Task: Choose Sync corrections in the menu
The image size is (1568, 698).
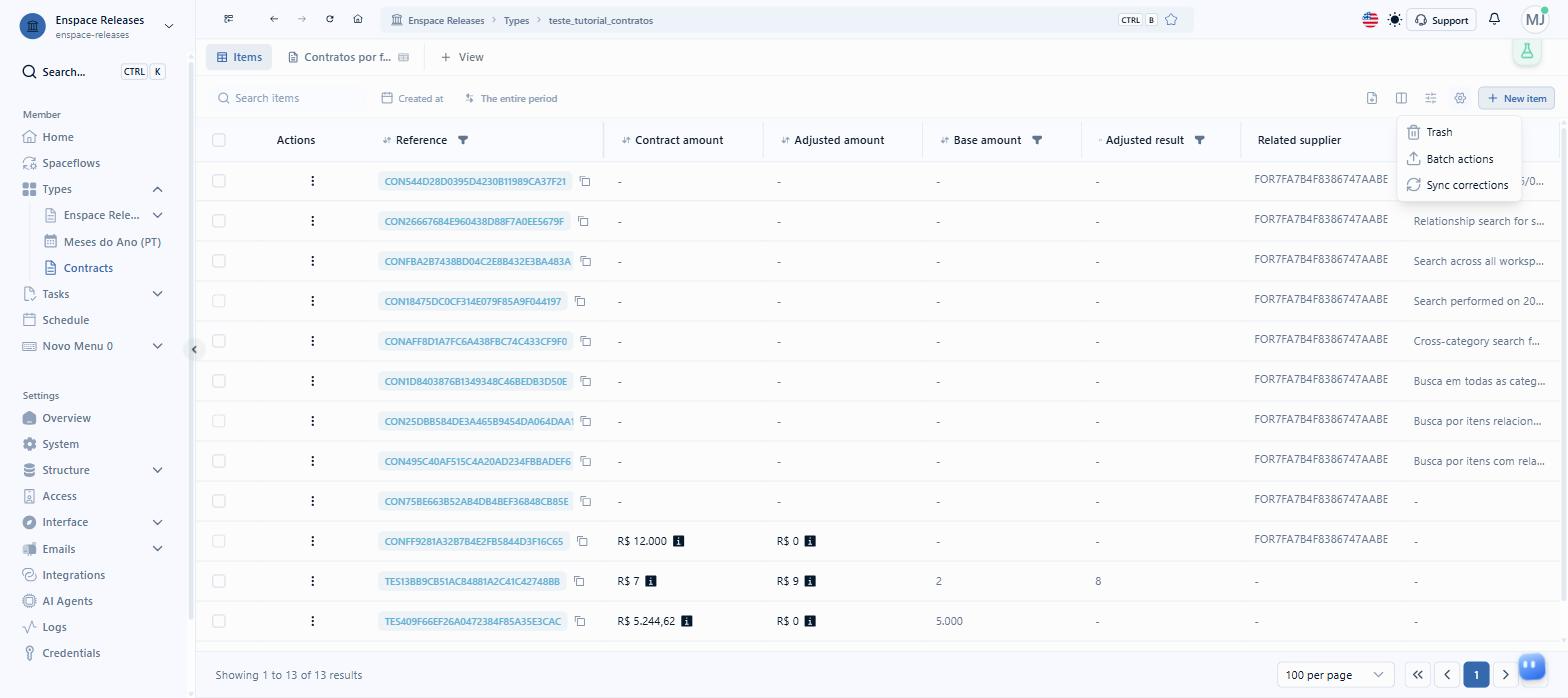Action: click(x=1459, y=185)
